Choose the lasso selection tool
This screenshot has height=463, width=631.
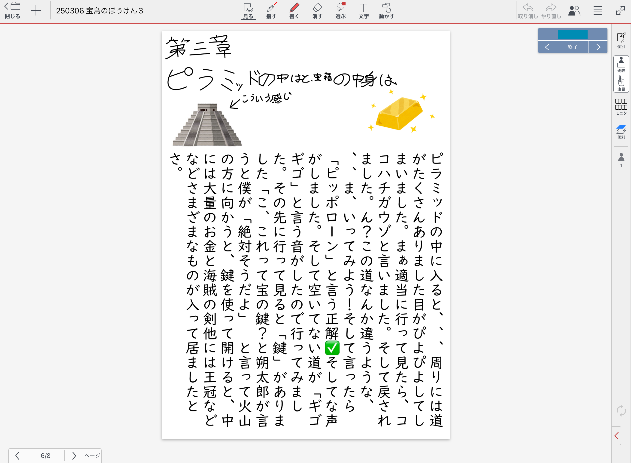(341, 11)
